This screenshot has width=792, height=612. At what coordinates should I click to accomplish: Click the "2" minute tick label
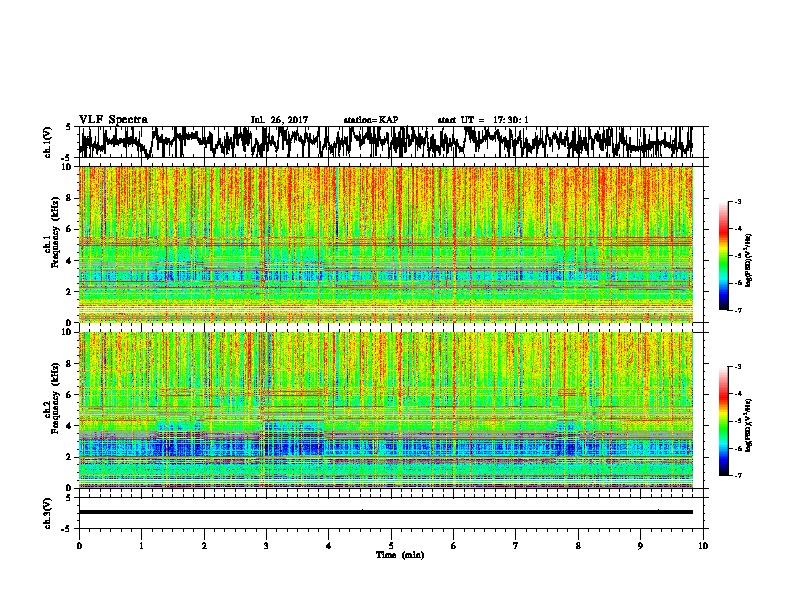[204, 546]
